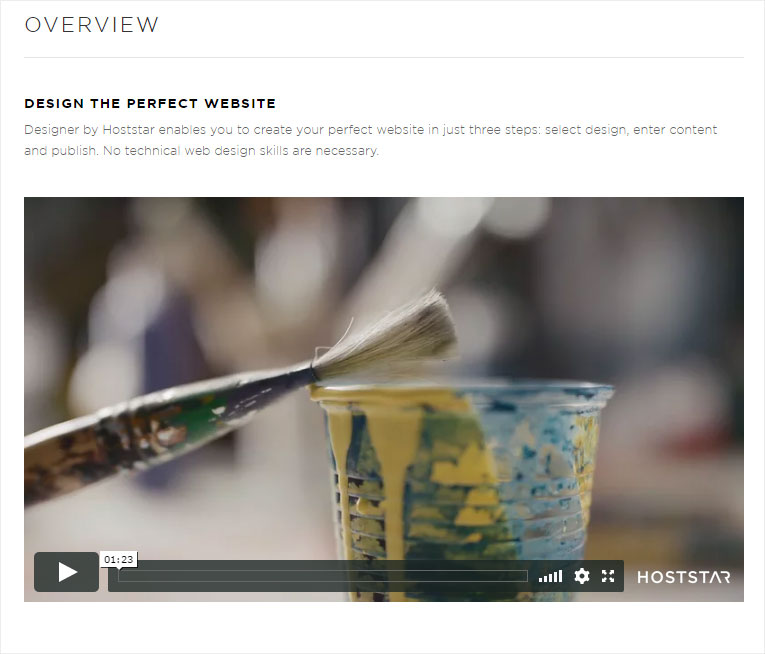The height and width of the screenshot is (654, 765).
Task: Click the Design the Perfect Website heading
Action: 150,103
